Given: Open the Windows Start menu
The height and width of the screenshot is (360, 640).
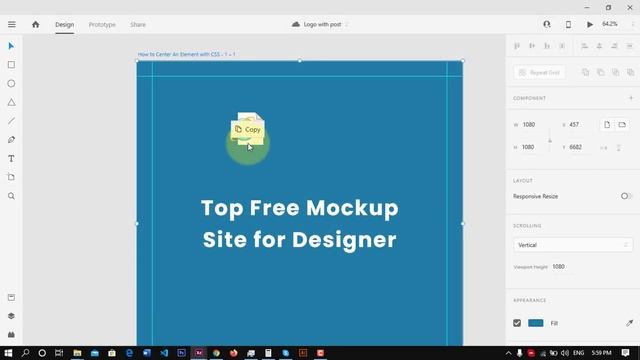Looking at the screenshot, I should tap(8, 353).
